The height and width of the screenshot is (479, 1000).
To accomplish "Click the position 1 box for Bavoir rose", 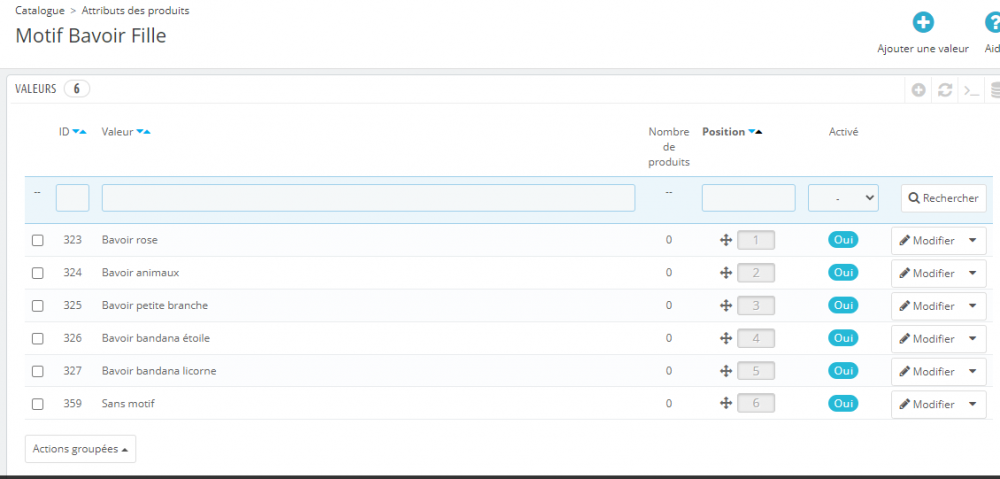I will (756, 240).
